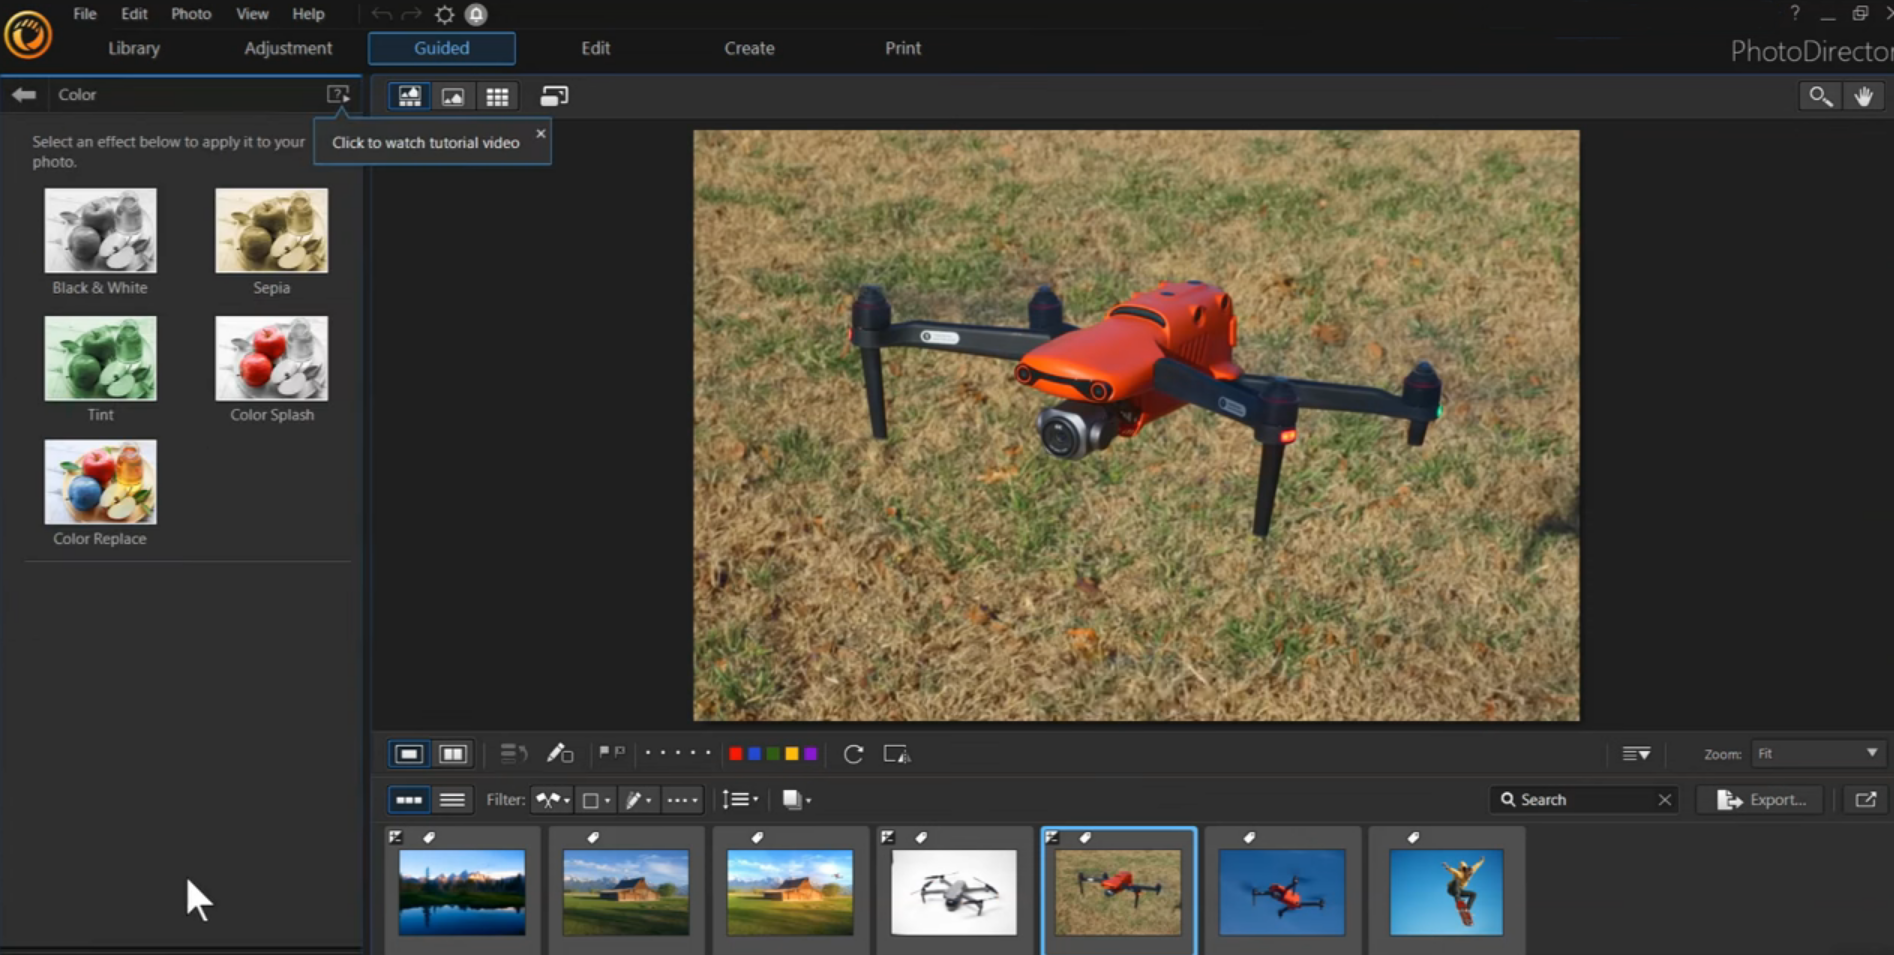Toggle compare two photos view mode
Screen dimensions: 1894x955
453,754
